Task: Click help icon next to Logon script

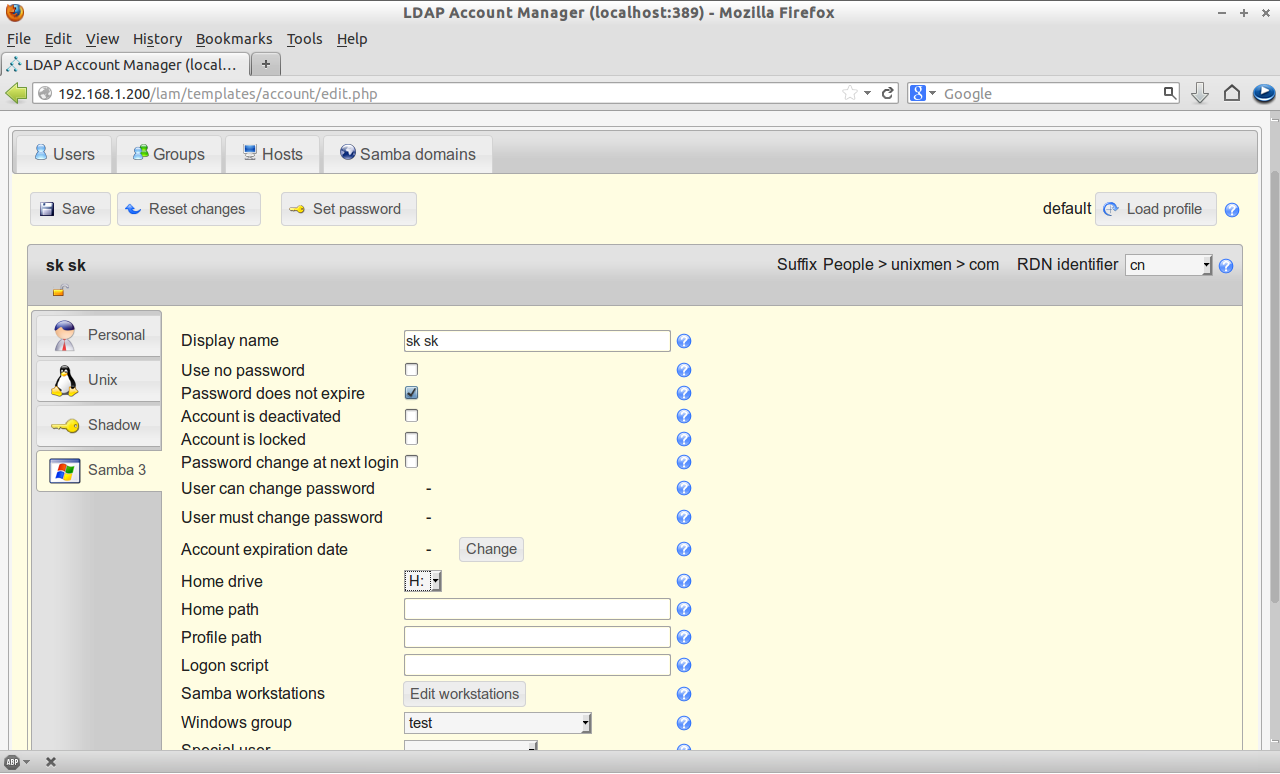Action: (684, 665)
